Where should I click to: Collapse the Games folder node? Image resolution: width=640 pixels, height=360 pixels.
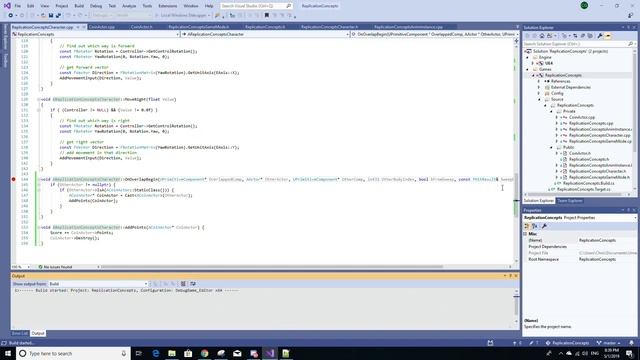coord(527,69)
